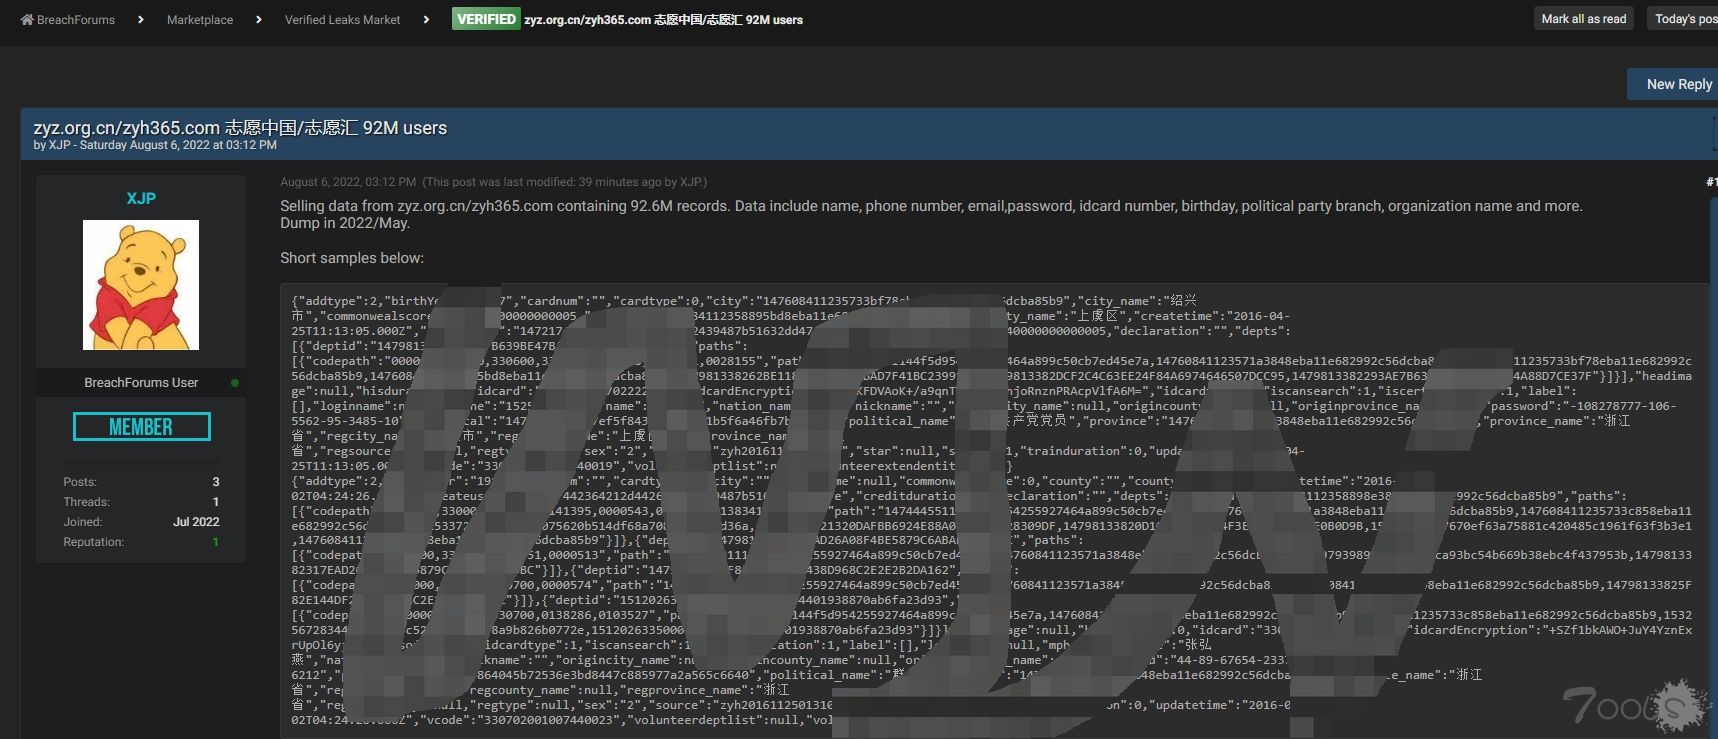The width and height of the screenshot is (1718, 739).
Task: Click the chevron arrow after BreachForums
Action: pos(141,20)
